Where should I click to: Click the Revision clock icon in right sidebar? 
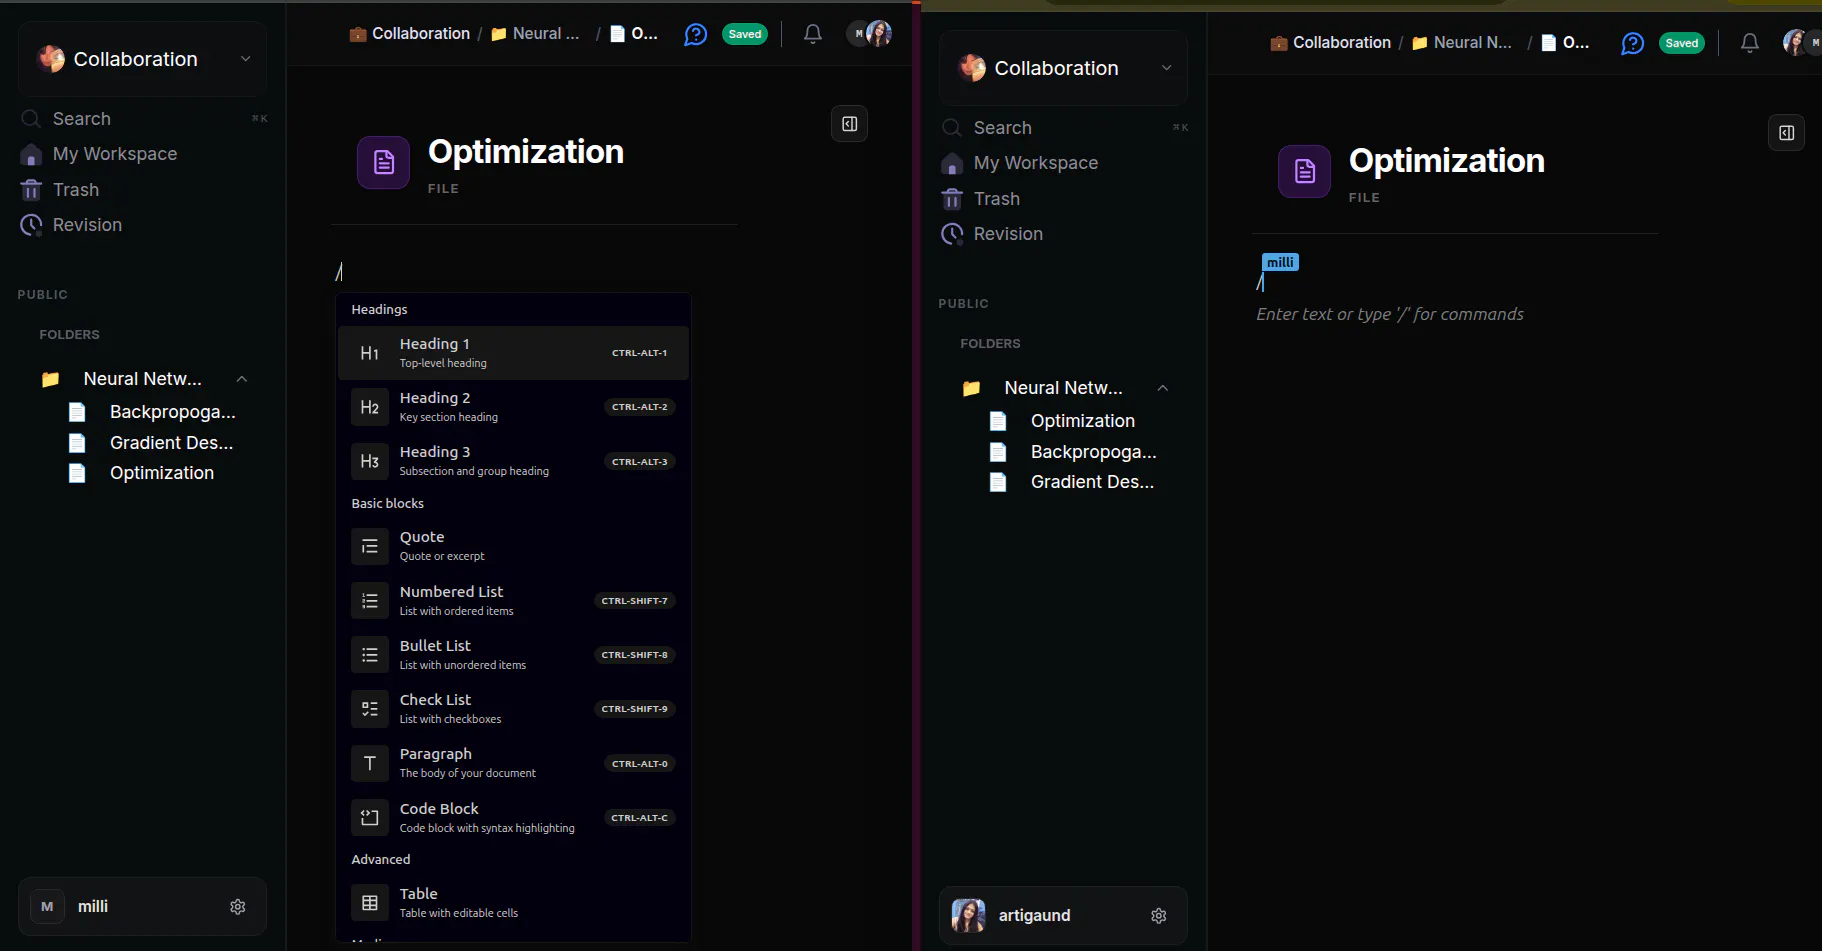click(x=952, y=234)
